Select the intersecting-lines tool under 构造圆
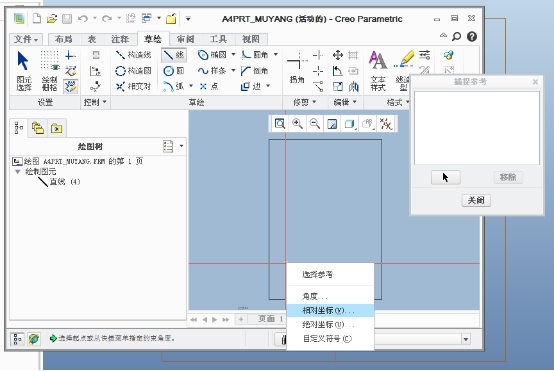 [133, 86]
